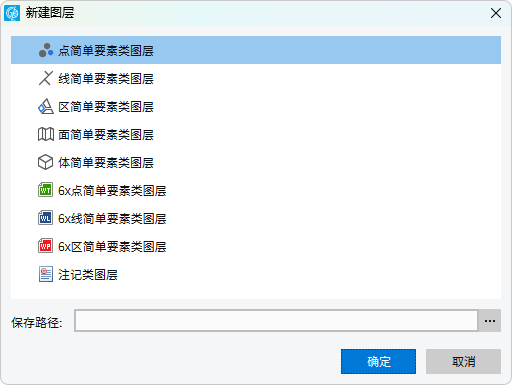Focus the 保存路径 text field

[x=276, y=321]
